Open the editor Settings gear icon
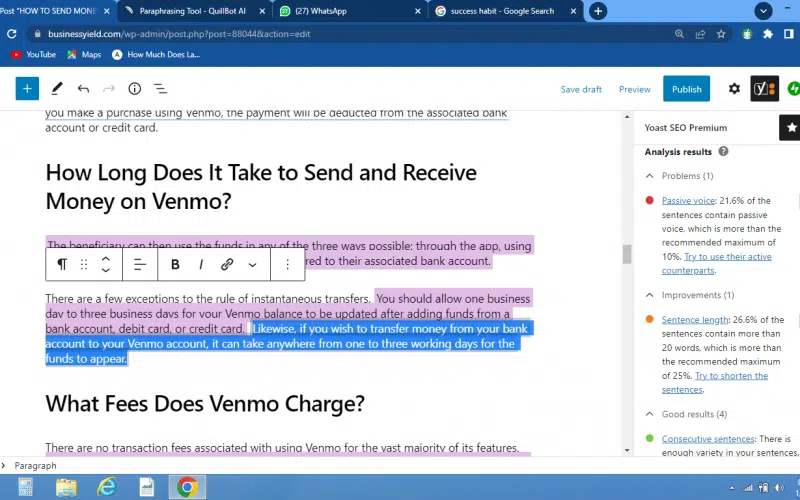Image resolution: width=800 pixels, height=500 pixels. [x=734, y=89]
